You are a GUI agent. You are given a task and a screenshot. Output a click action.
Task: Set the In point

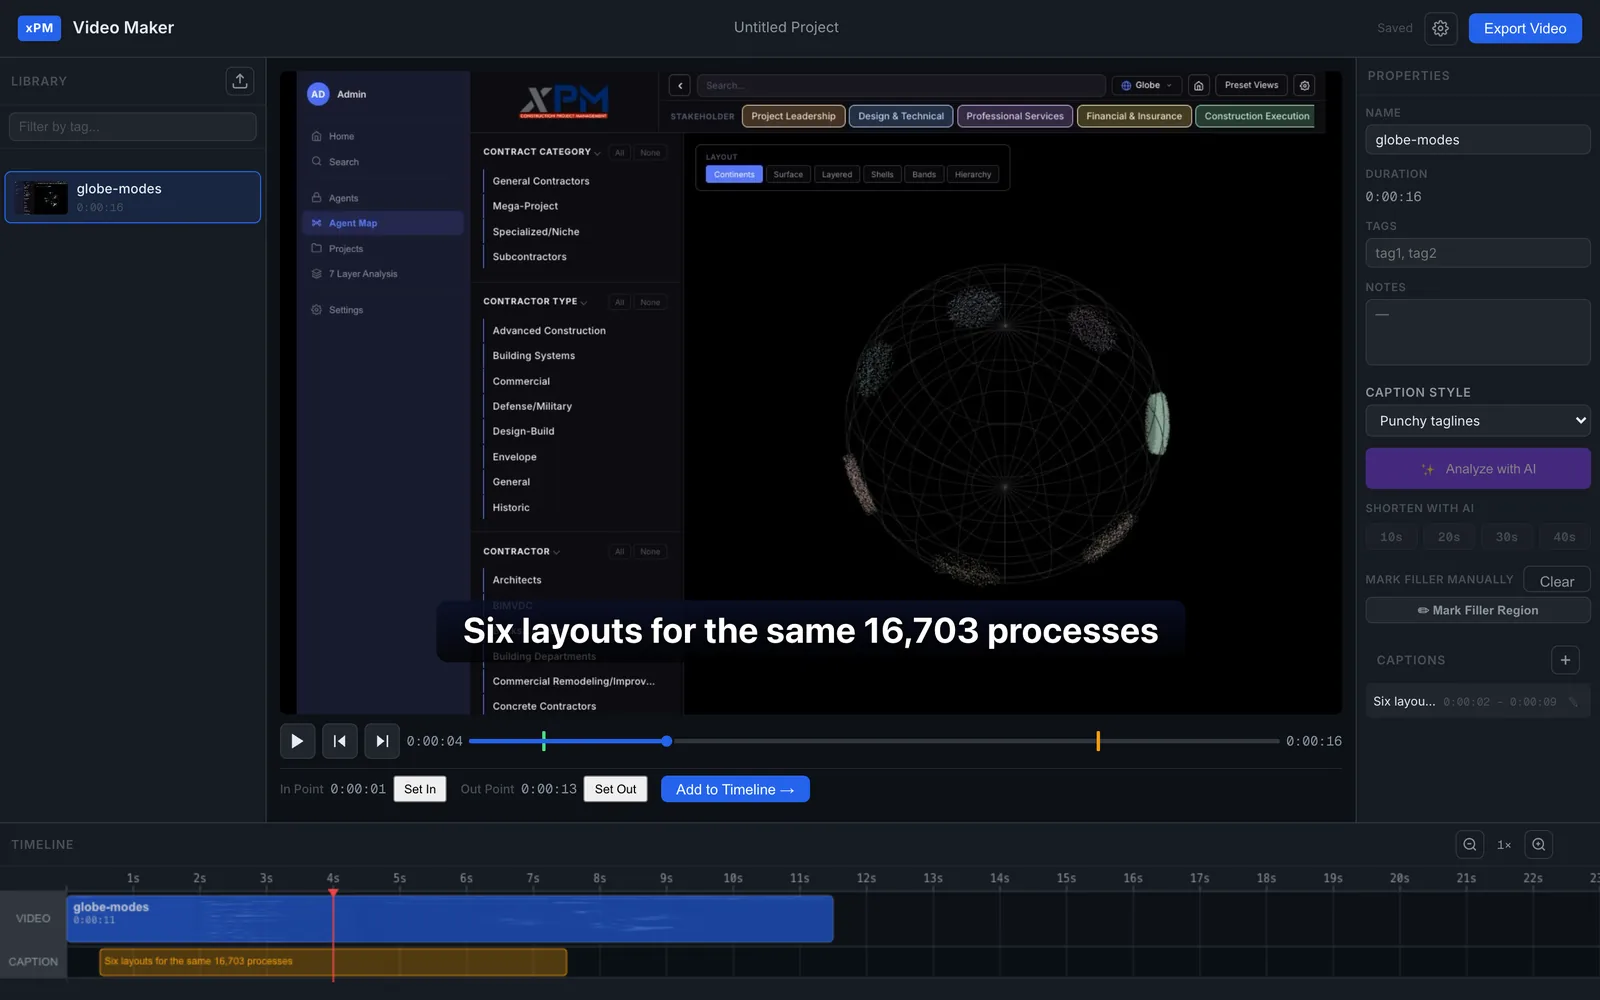[x=420, y=789]
